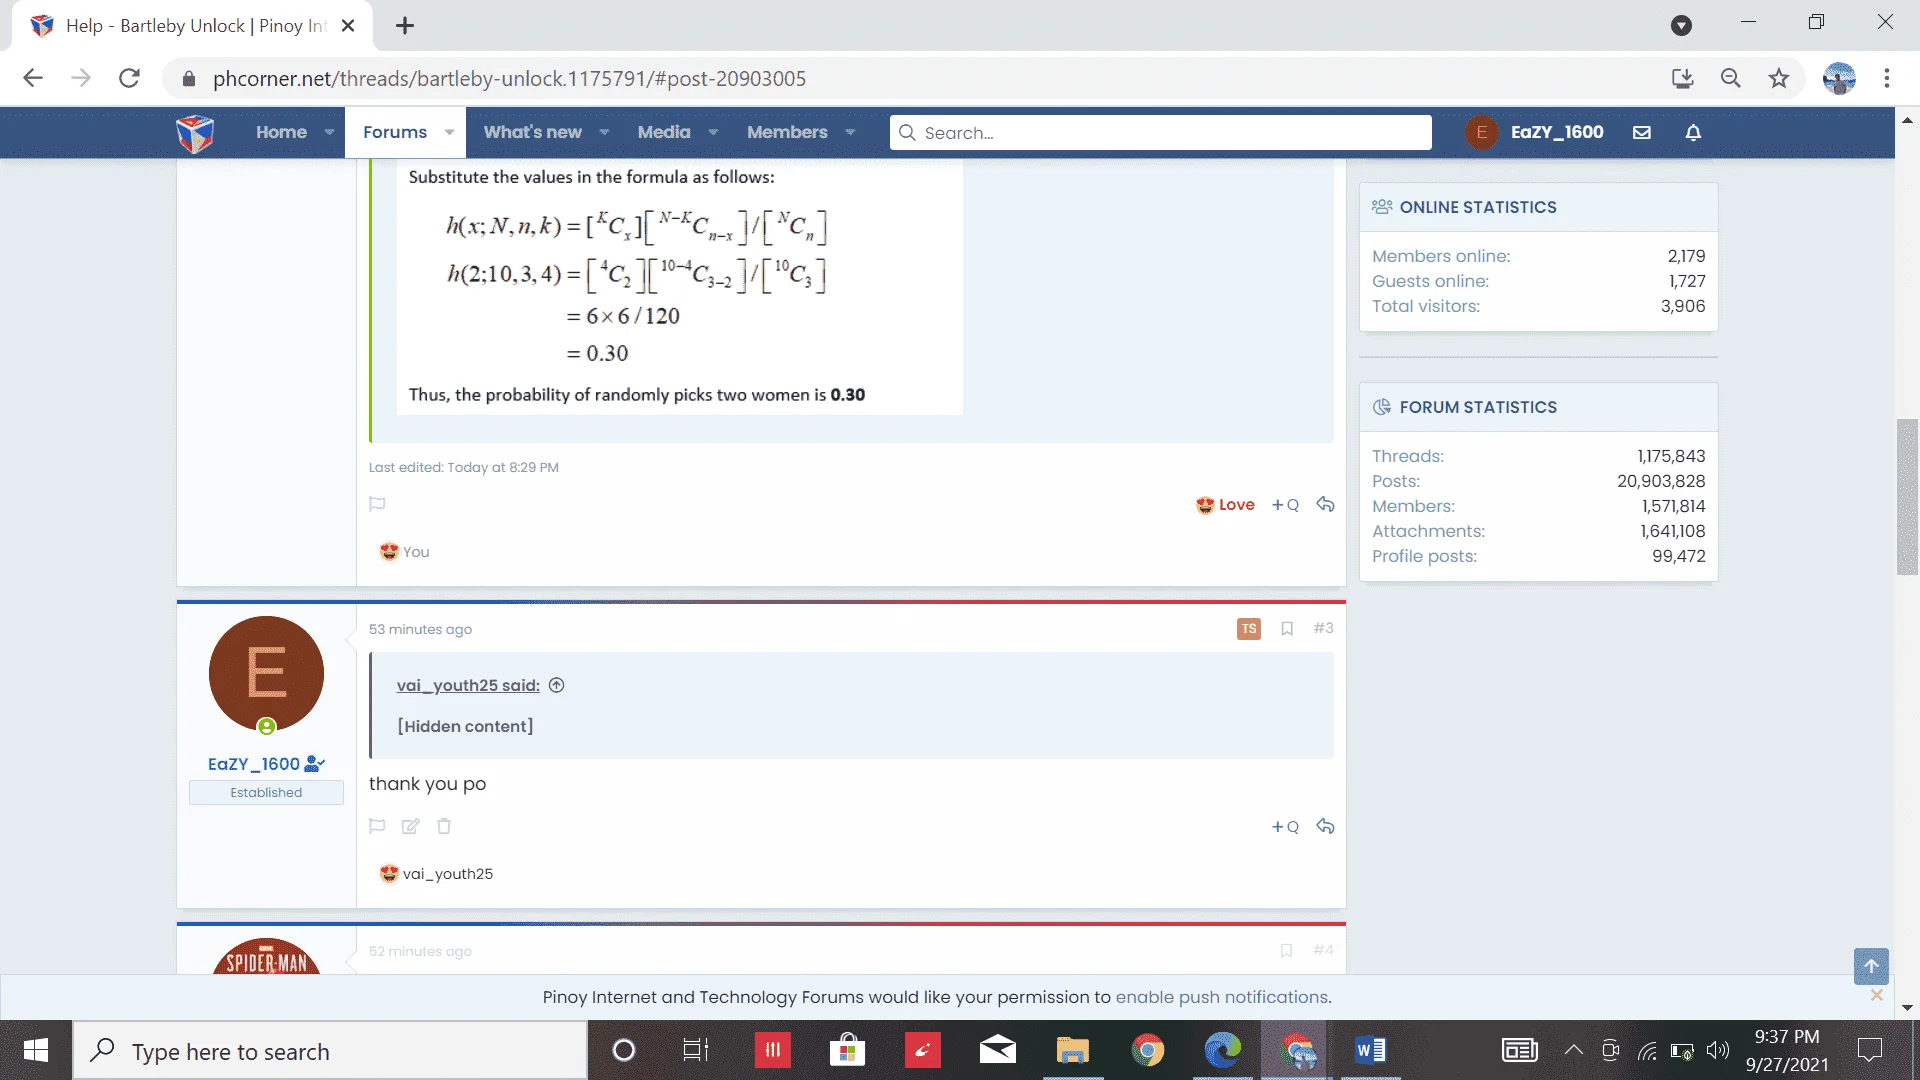1920x1080 pixels.
Task: Reply to post #3 arrow icon
Action: coord(1325,826)
